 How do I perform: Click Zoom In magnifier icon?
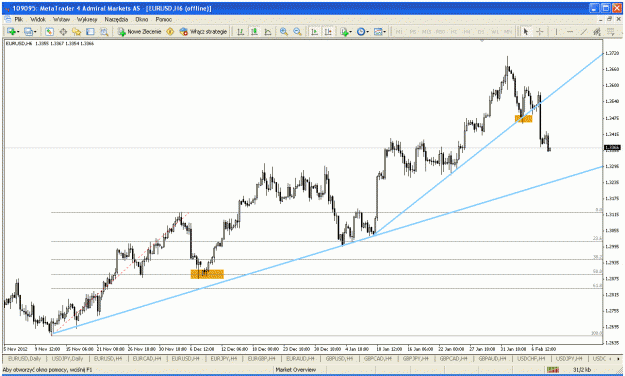(284, 31)
